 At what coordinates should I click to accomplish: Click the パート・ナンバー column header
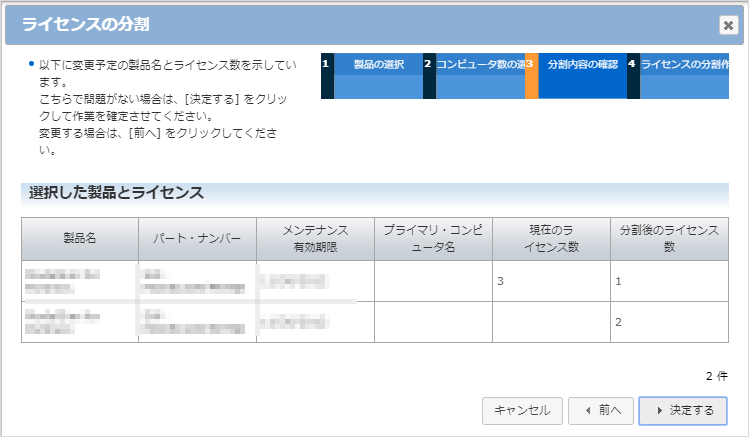tap(197, 239)
